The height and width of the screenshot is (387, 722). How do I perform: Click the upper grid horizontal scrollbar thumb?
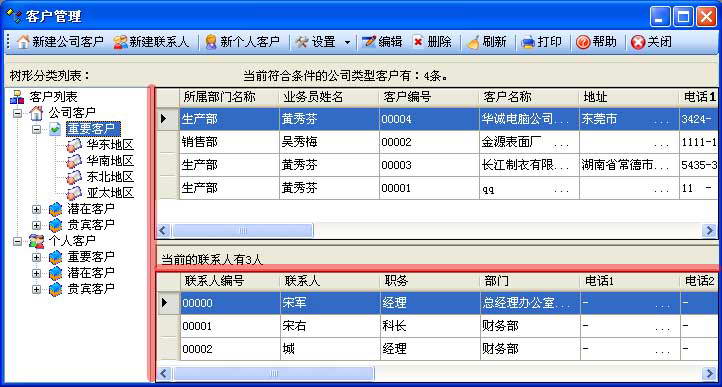pos(242,230)
